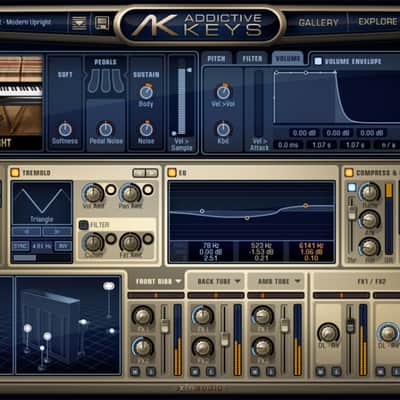This screenshot has height=400, width=400.
Task: Open the Gallery page
Action: 318,23
